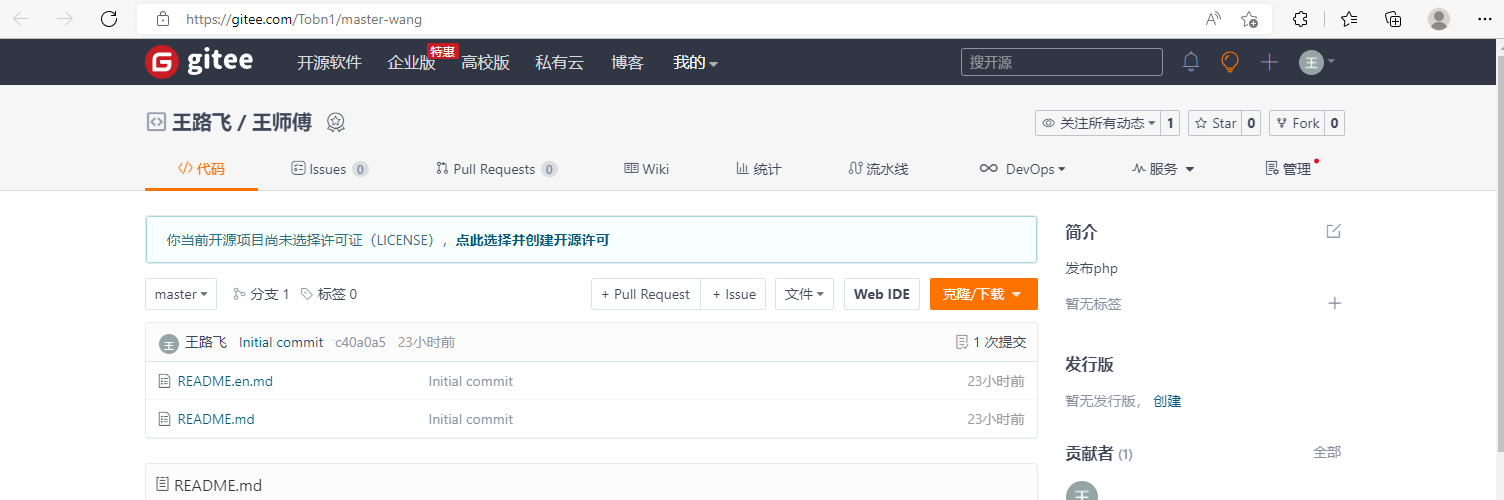This screenshot has width=1504, height=500.
Task: Click 王路飞 avatar in the commit row
Action: [169, 343]
